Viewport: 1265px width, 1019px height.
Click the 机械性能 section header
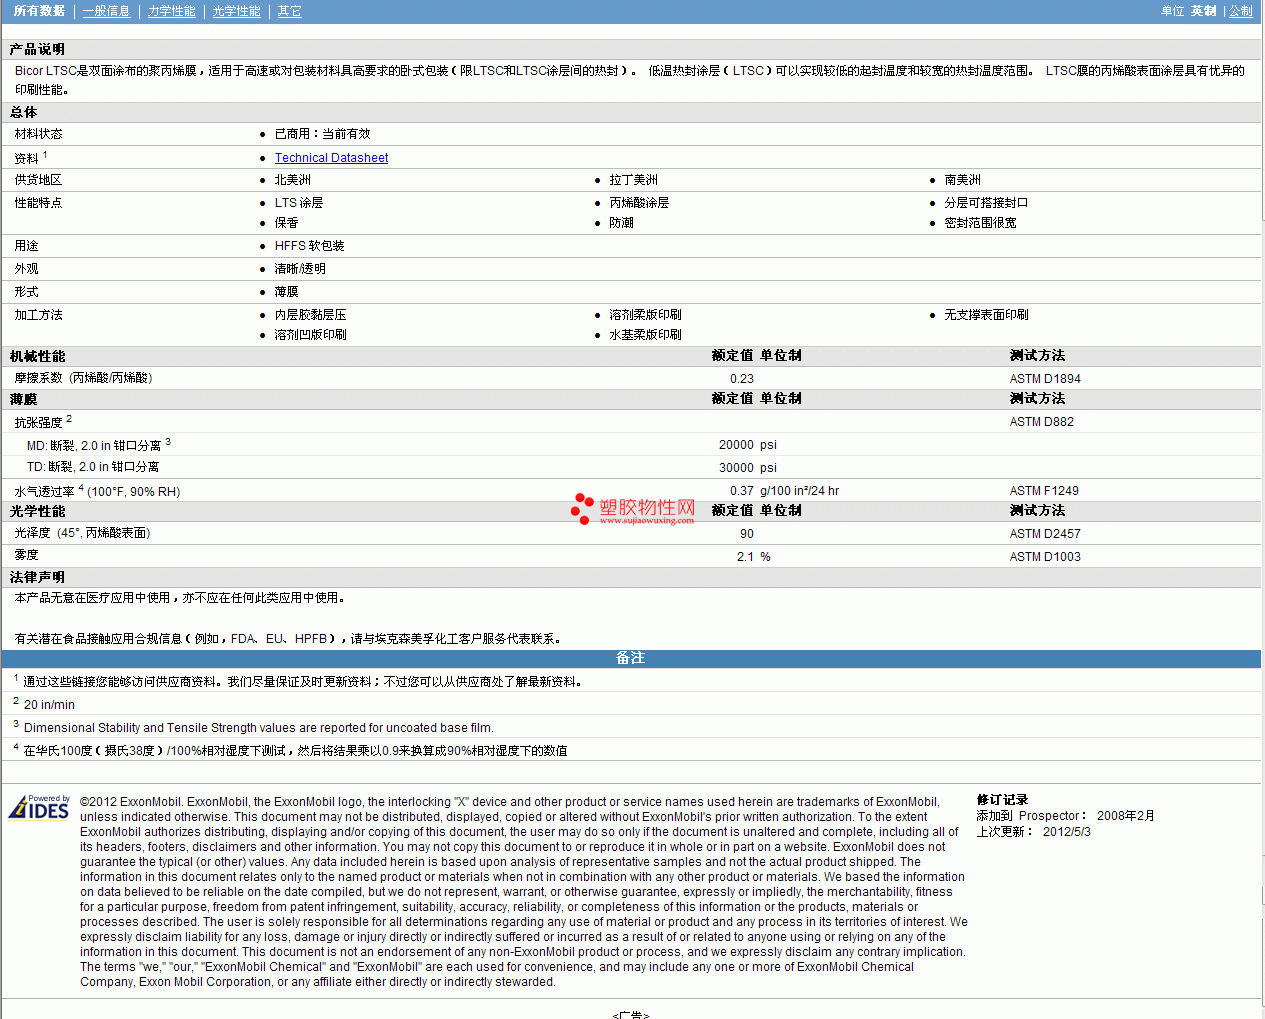coord(38,356)
